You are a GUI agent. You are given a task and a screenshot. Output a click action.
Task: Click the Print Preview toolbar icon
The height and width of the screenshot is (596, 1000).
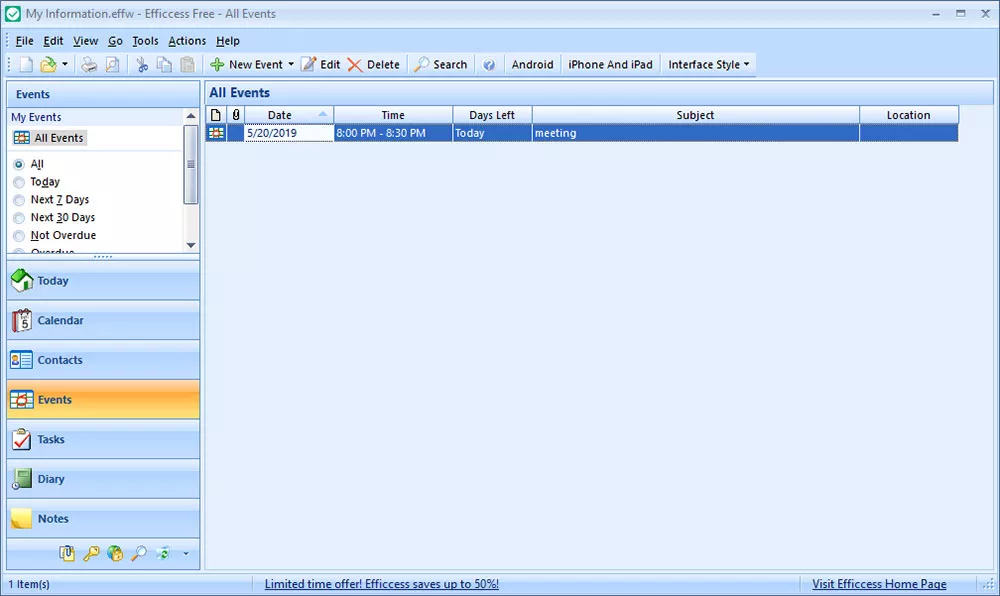click(112, 64)
